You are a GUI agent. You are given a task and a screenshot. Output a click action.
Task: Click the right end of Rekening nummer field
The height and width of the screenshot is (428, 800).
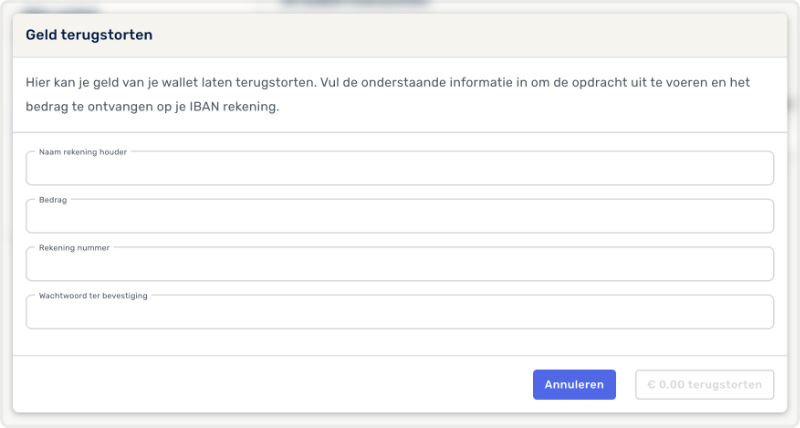click(x=750, y=265)
